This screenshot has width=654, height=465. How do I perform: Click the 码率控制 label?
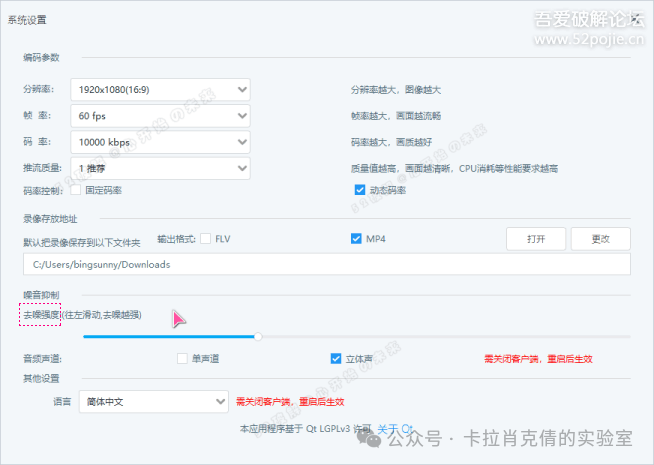pyautogui.click(x=43, y=191)
